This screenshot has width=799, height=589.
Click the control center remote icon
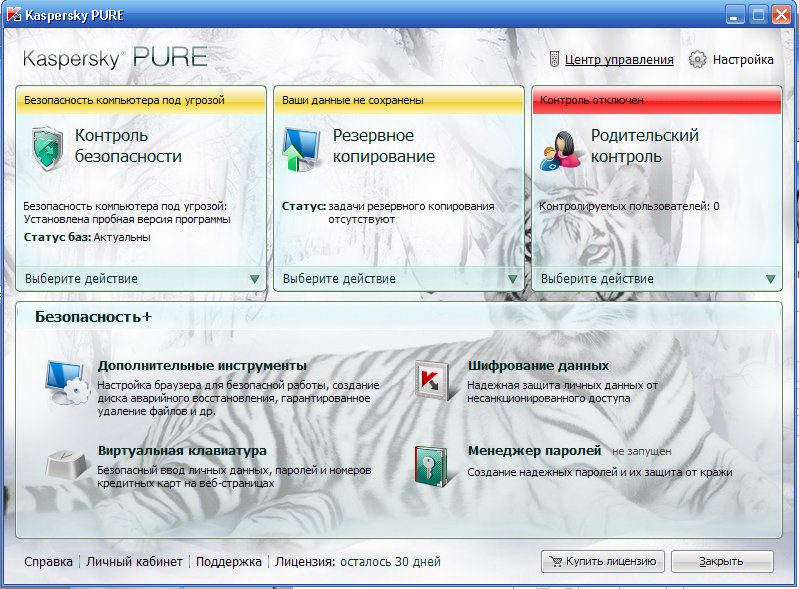click(554, 59)
